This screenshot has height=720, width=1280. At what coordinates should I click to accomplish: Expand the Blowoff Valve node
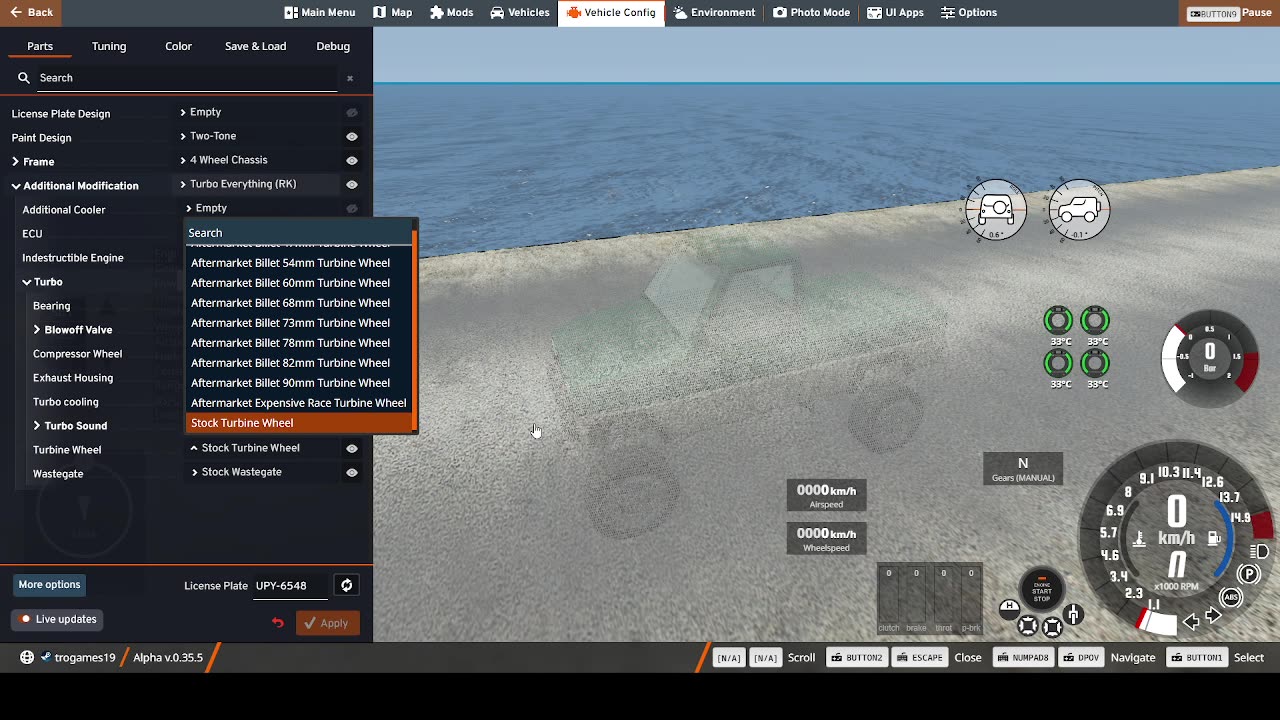tap(37, 330)
